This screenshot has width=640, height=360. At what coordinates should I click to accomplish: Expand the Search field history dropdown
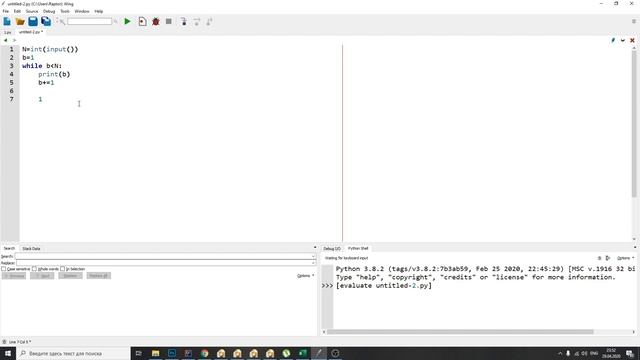[313, 256]
